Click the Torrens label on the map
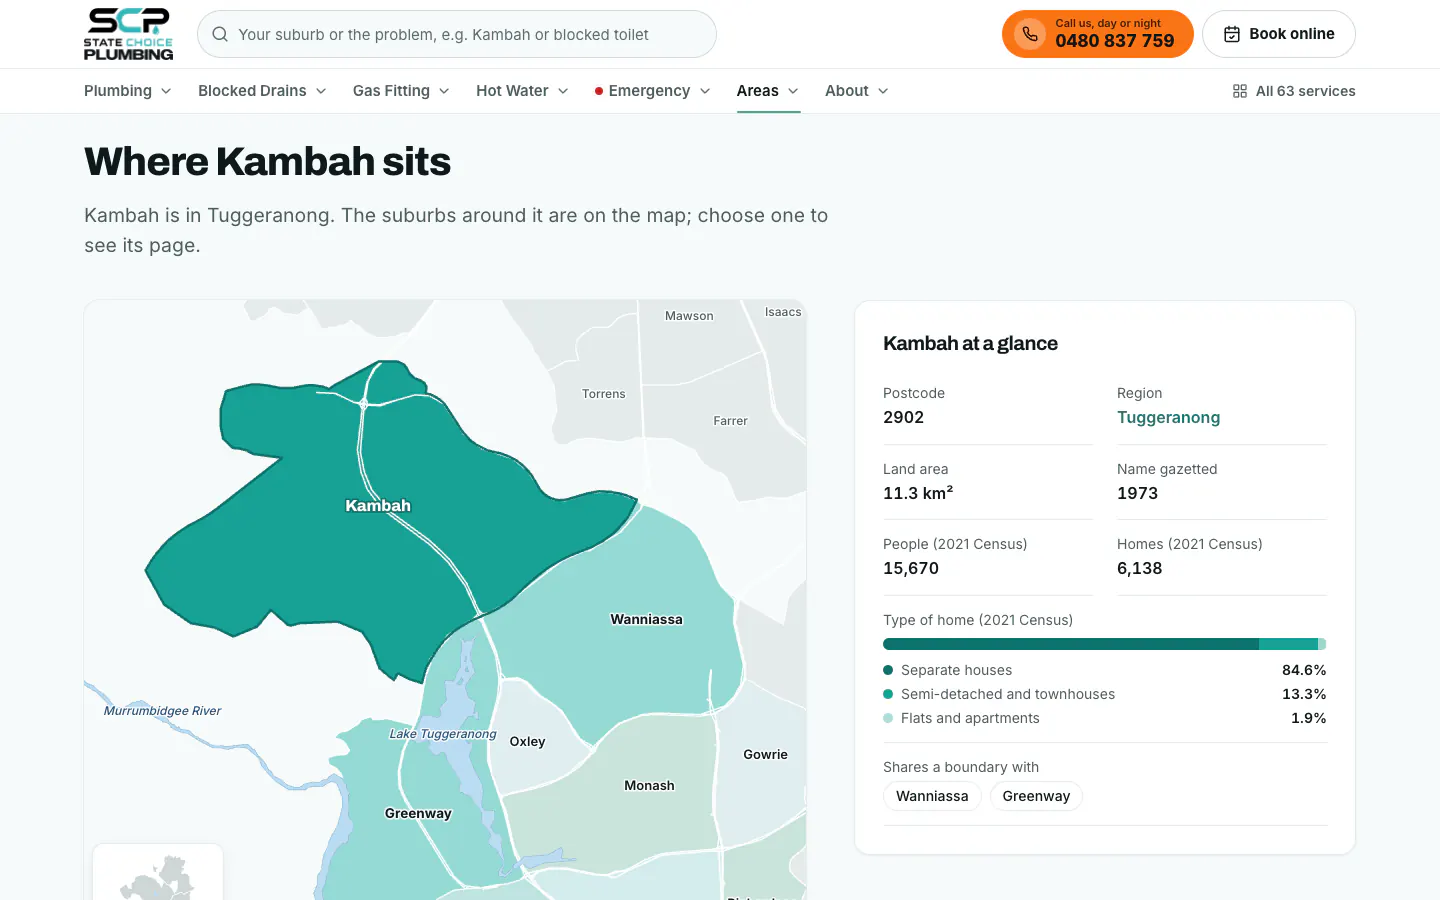The width and height of the screenshot is (1440, 900). click(603, 394)
